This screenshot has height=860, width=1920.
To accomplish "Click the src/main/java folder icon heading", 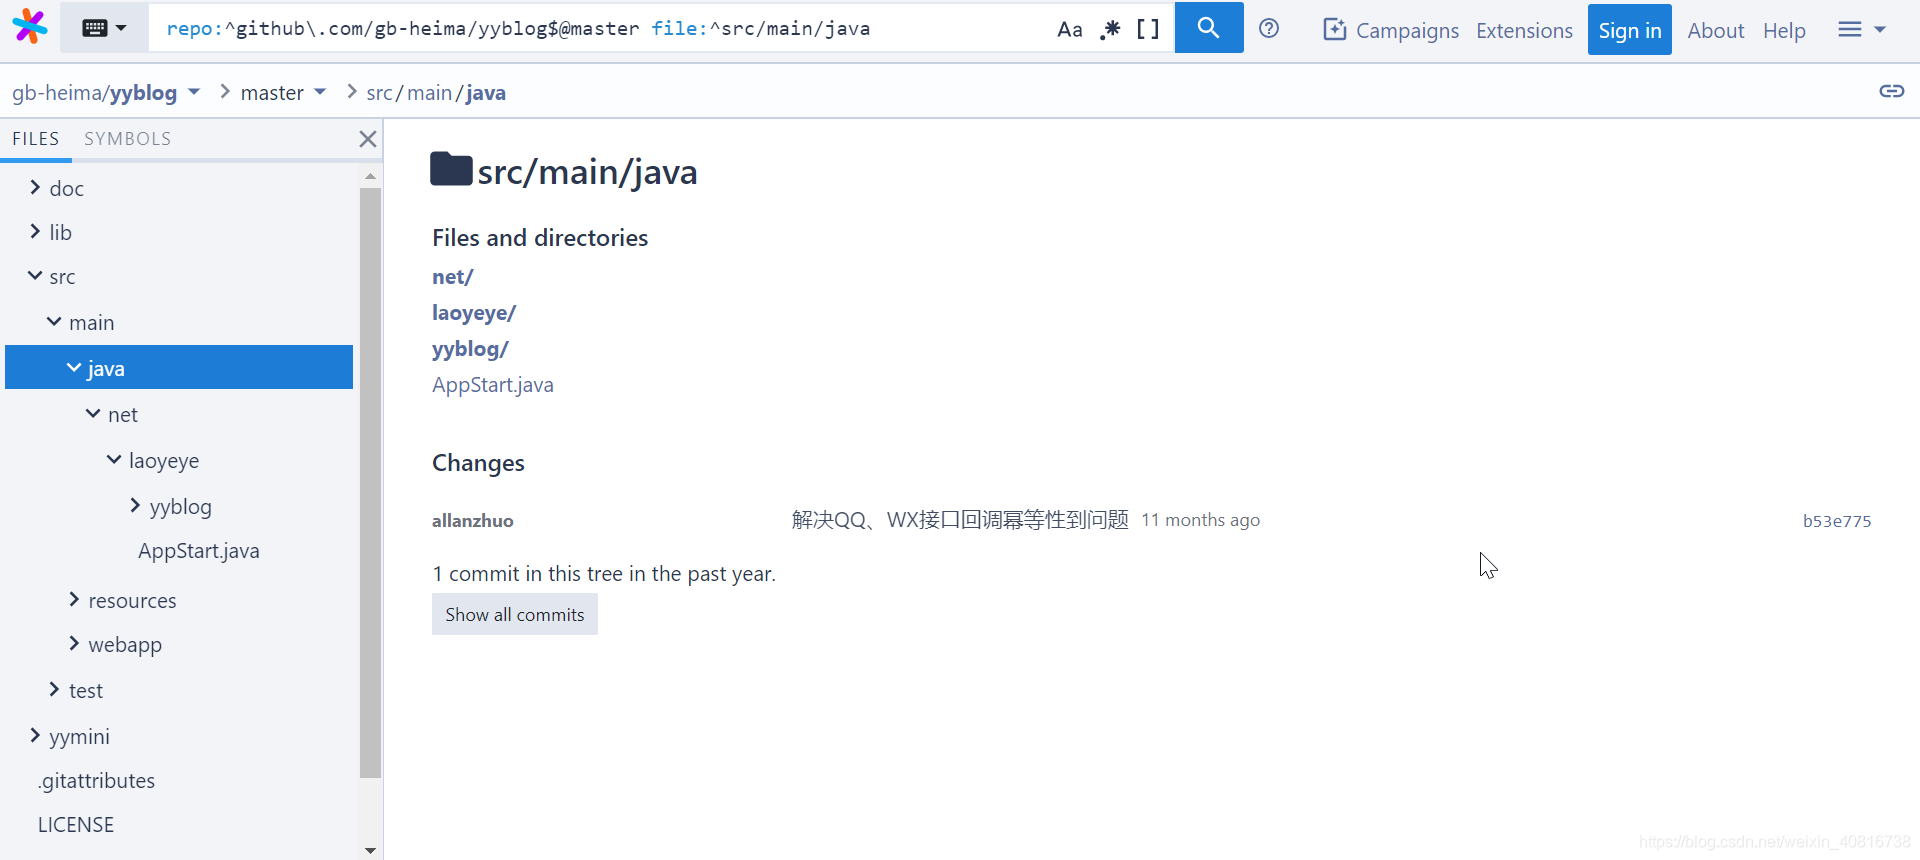I will (451, 170).
